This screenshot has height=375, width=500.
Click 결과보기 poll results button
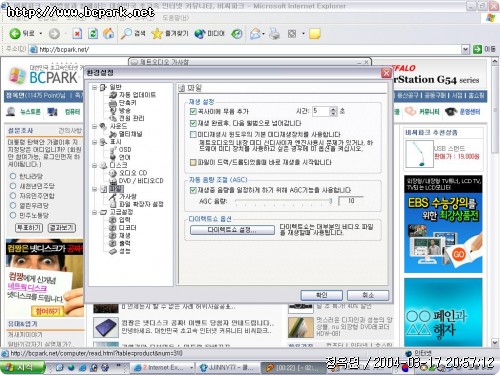(x=62, y=228)
